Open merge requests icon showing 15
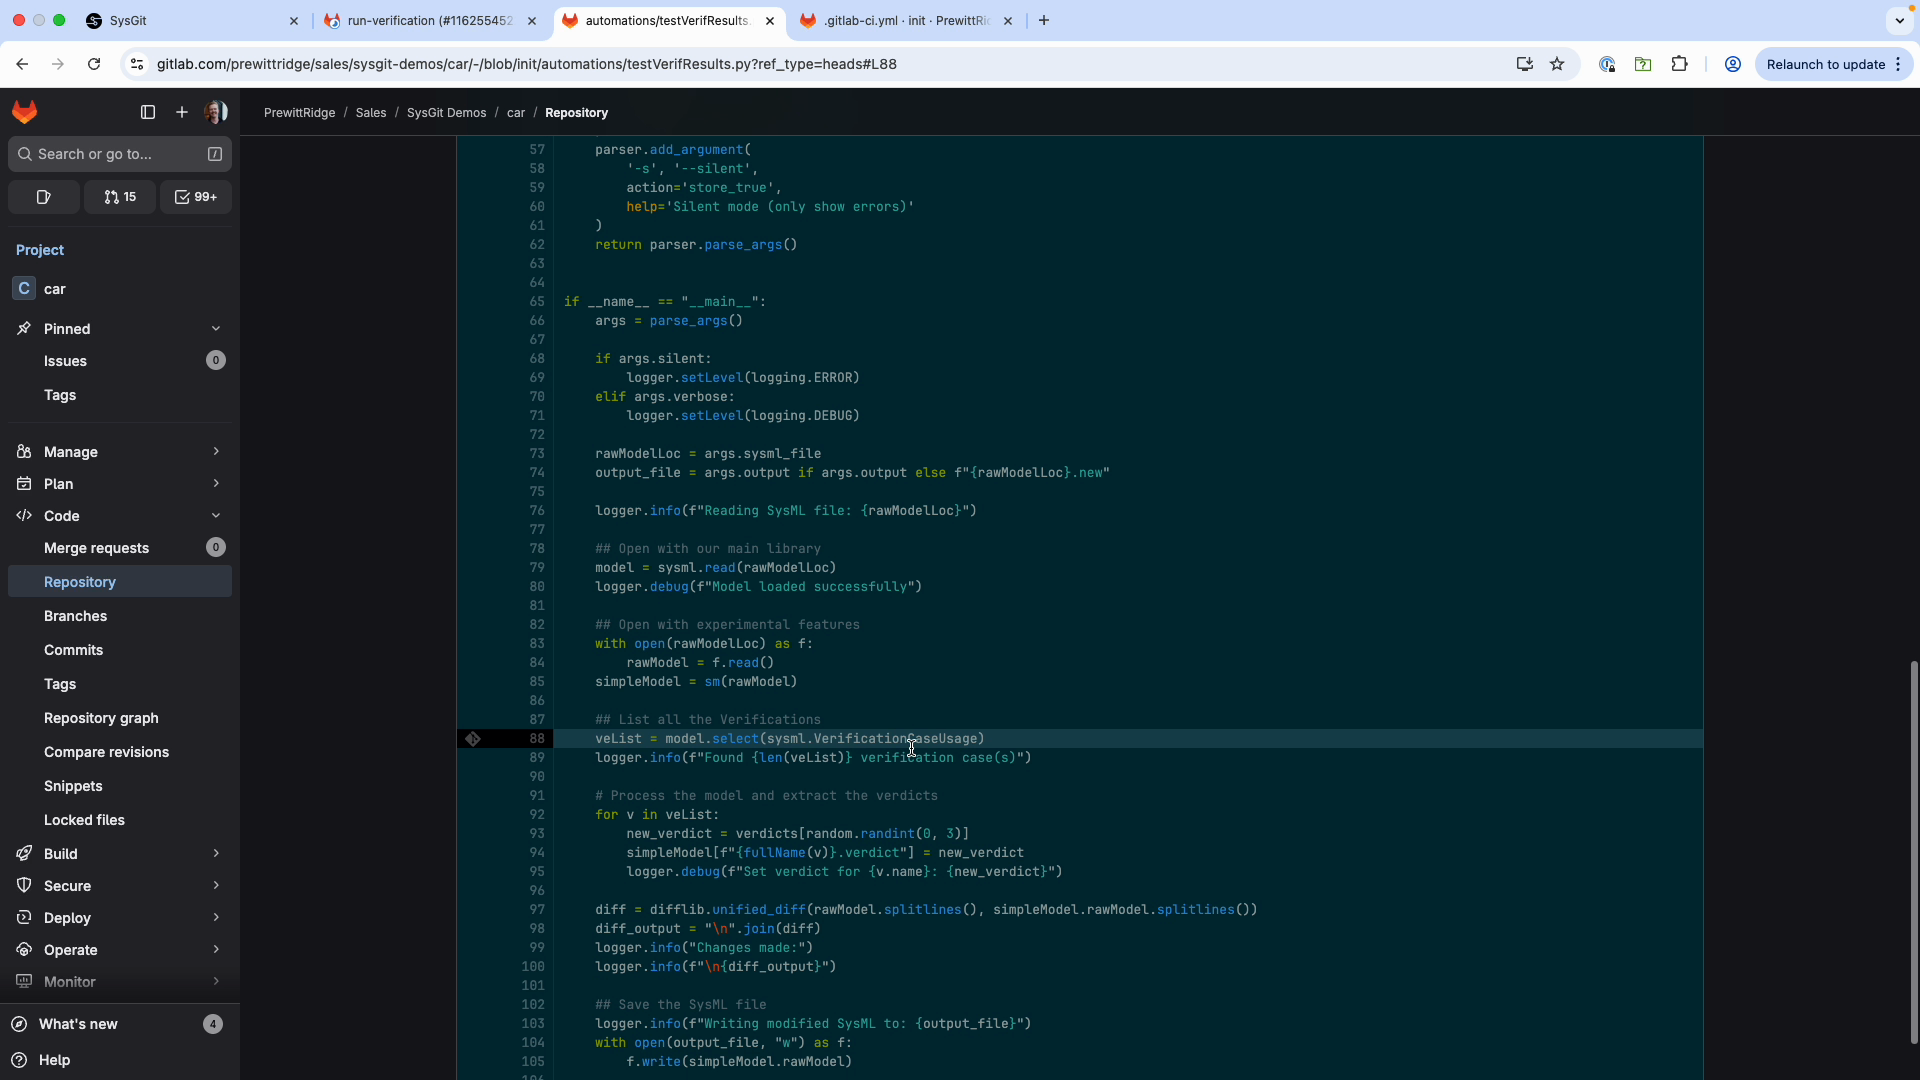The width and height of the screenshot is (1920, 1080). point(119,197)
